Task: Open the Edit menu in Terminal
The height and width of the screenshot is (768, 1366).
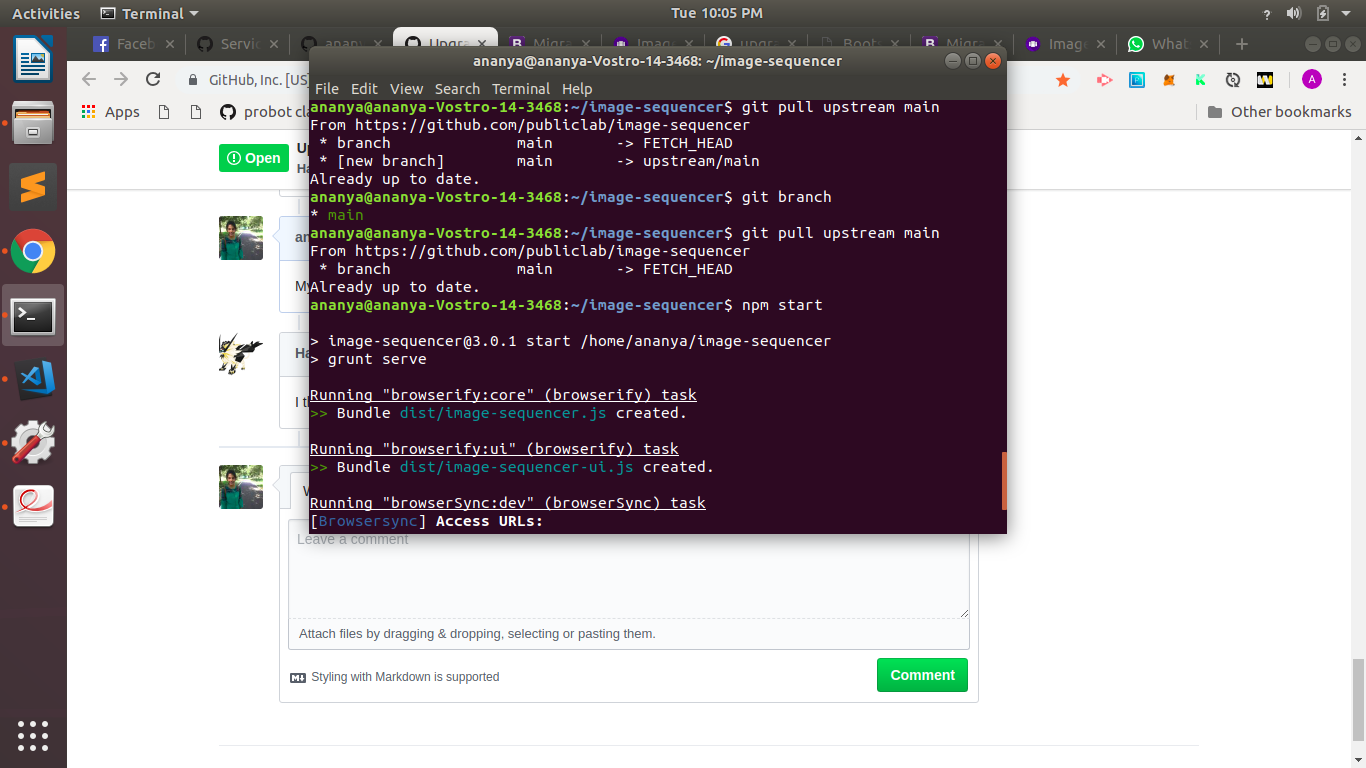Action: (x=364, y=88)
